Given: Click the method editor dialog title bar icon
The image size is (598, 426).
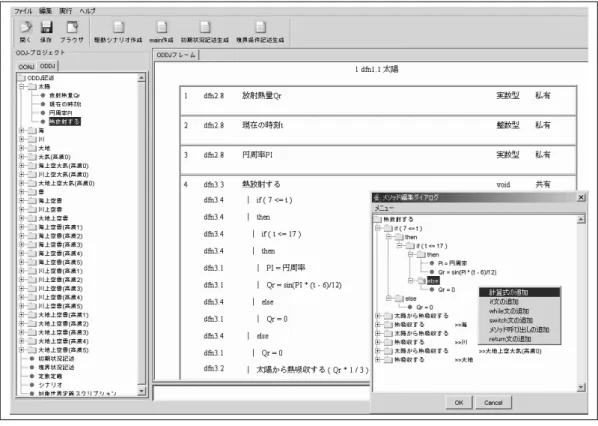Looking at the screenshot, I should point(377,198).
